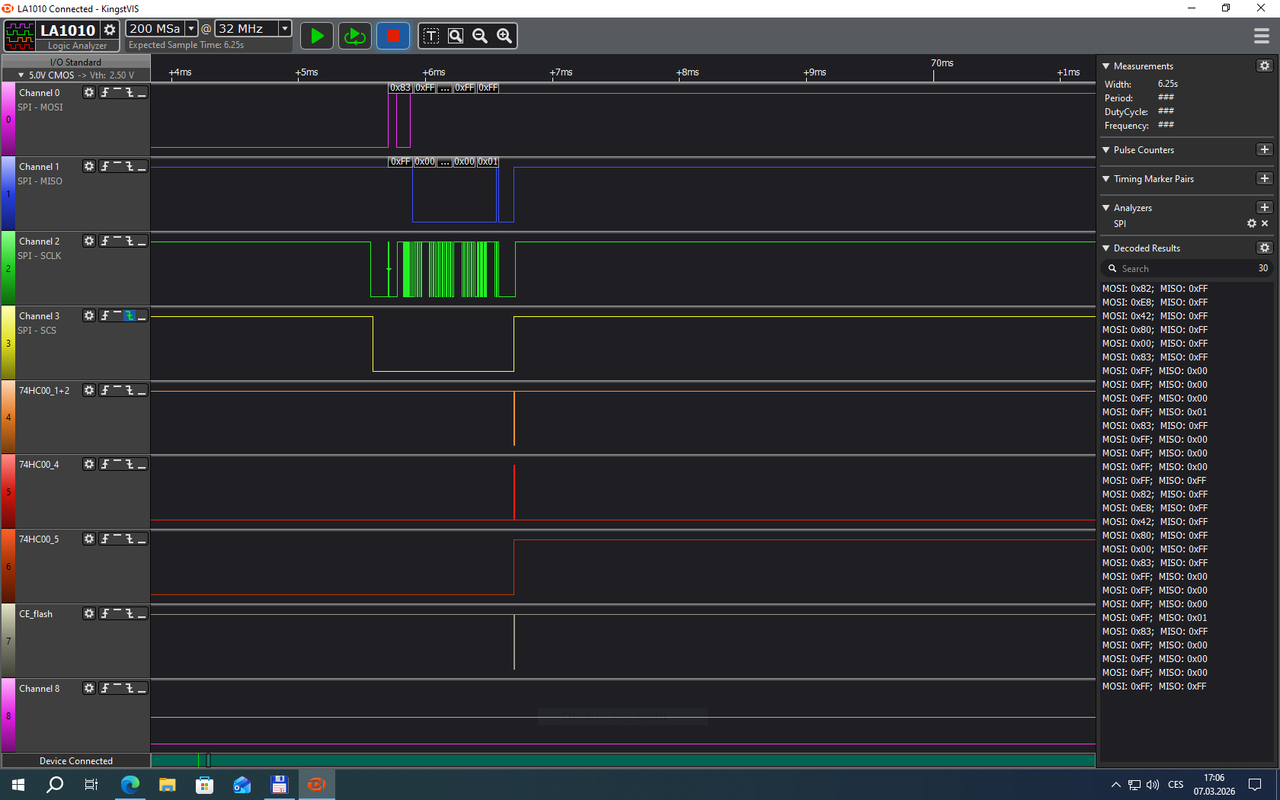This screenshot has height=800, width=1280.
Task: Open Channel 0 settings gear
Action: click(89, 92)
